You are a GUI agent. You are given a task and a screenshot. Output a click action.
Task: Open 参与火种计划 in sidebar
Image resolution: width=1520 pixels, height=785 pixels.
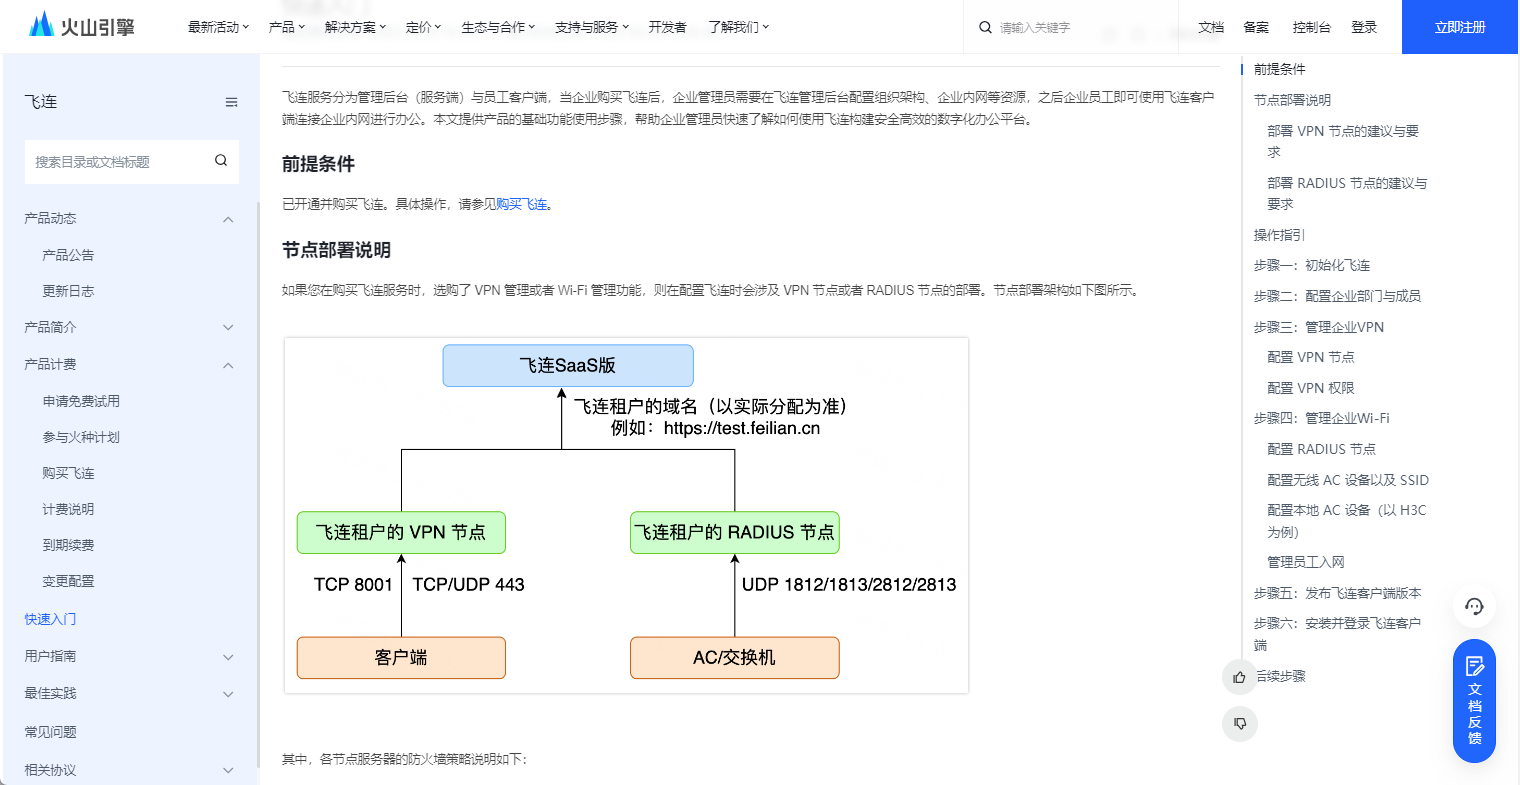81,437
